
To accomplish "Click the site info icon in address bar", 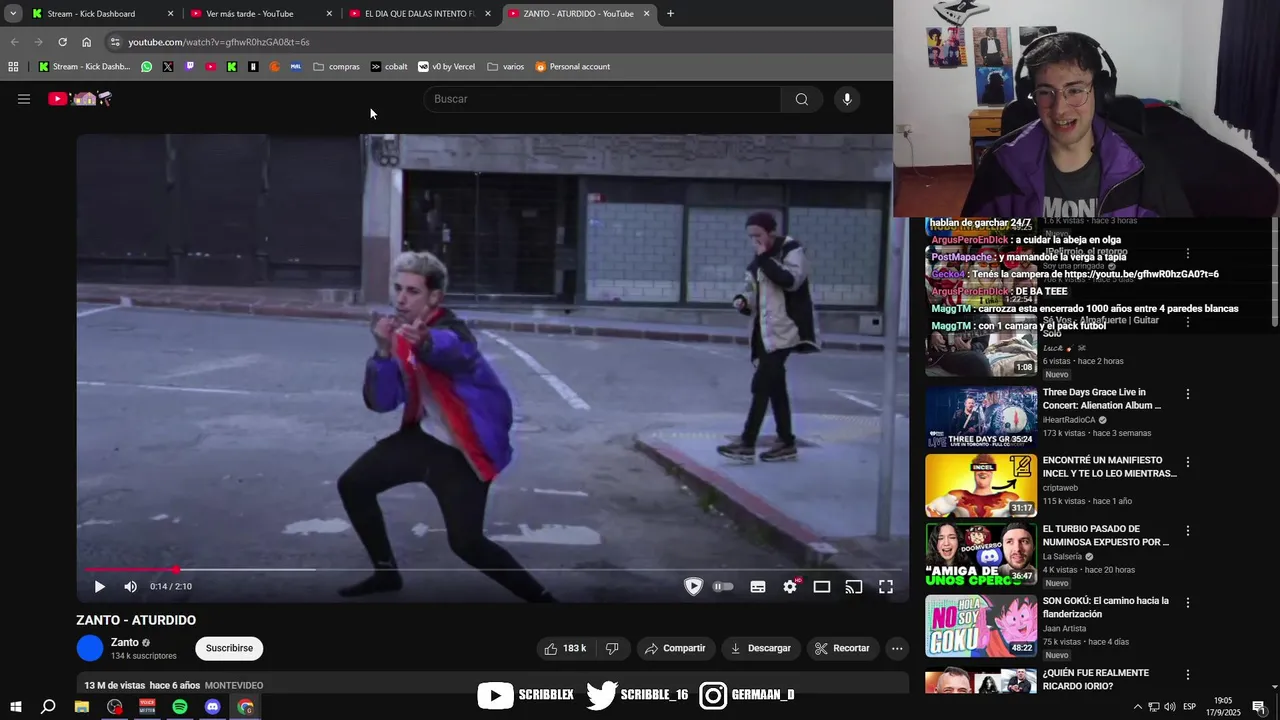I will (115, 42).
